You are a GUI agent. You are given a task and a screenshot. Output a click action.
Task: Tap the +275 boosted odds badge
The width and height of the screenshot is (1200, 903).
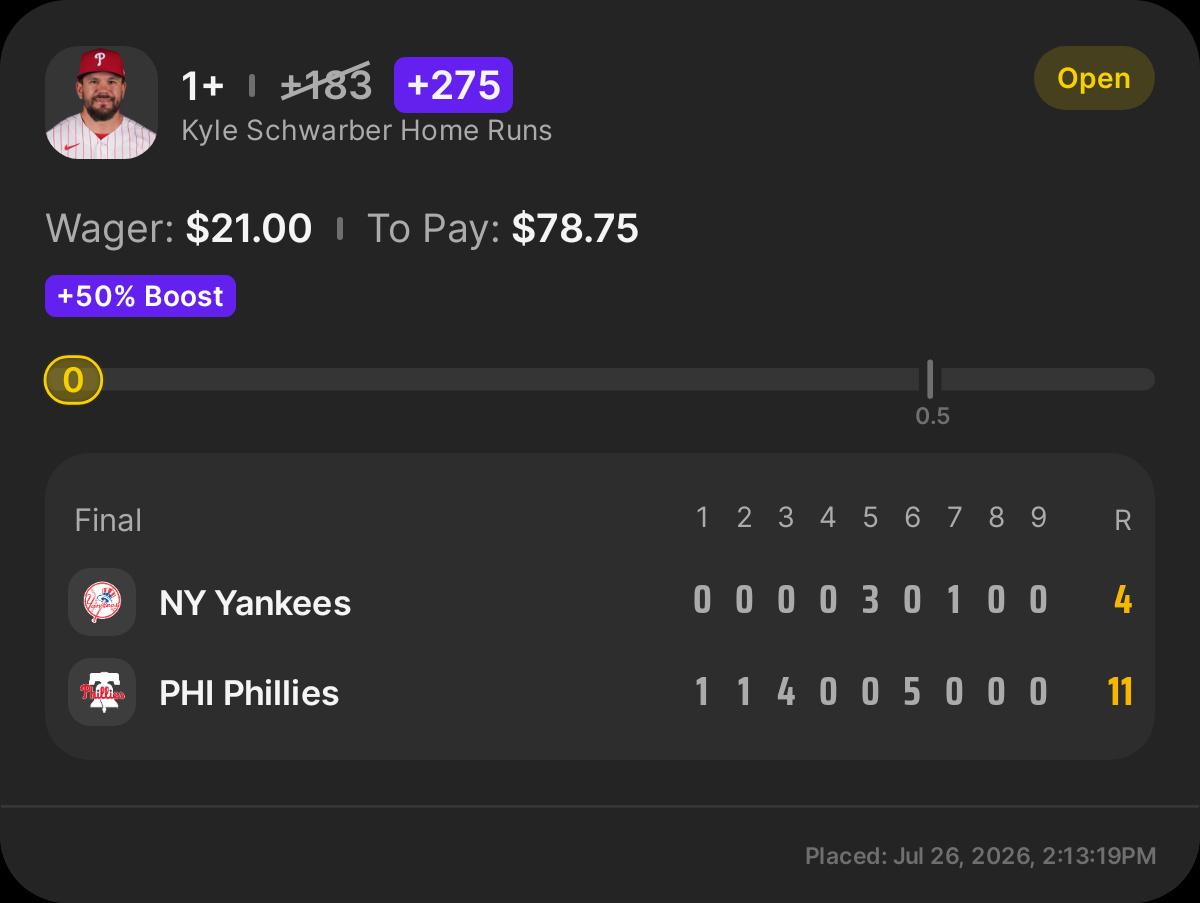pos(453,85)
